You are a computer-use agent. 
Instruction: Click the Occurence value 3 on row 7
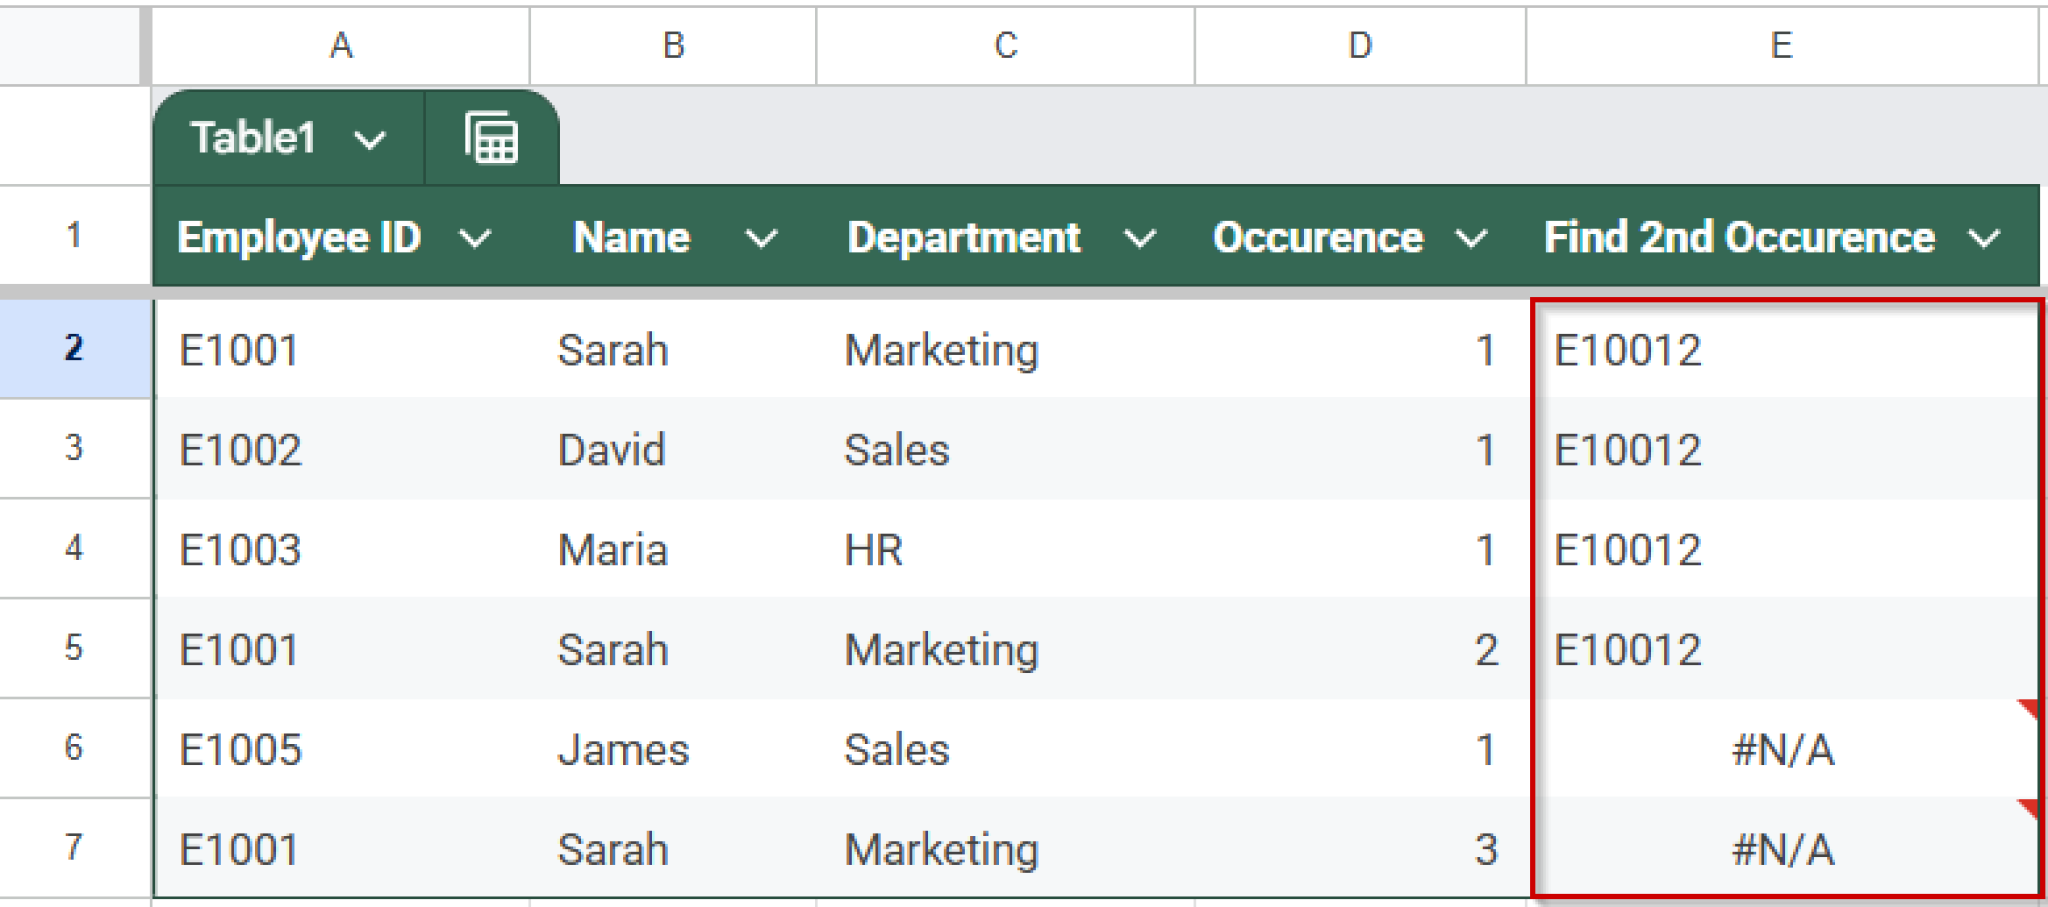1486,849
